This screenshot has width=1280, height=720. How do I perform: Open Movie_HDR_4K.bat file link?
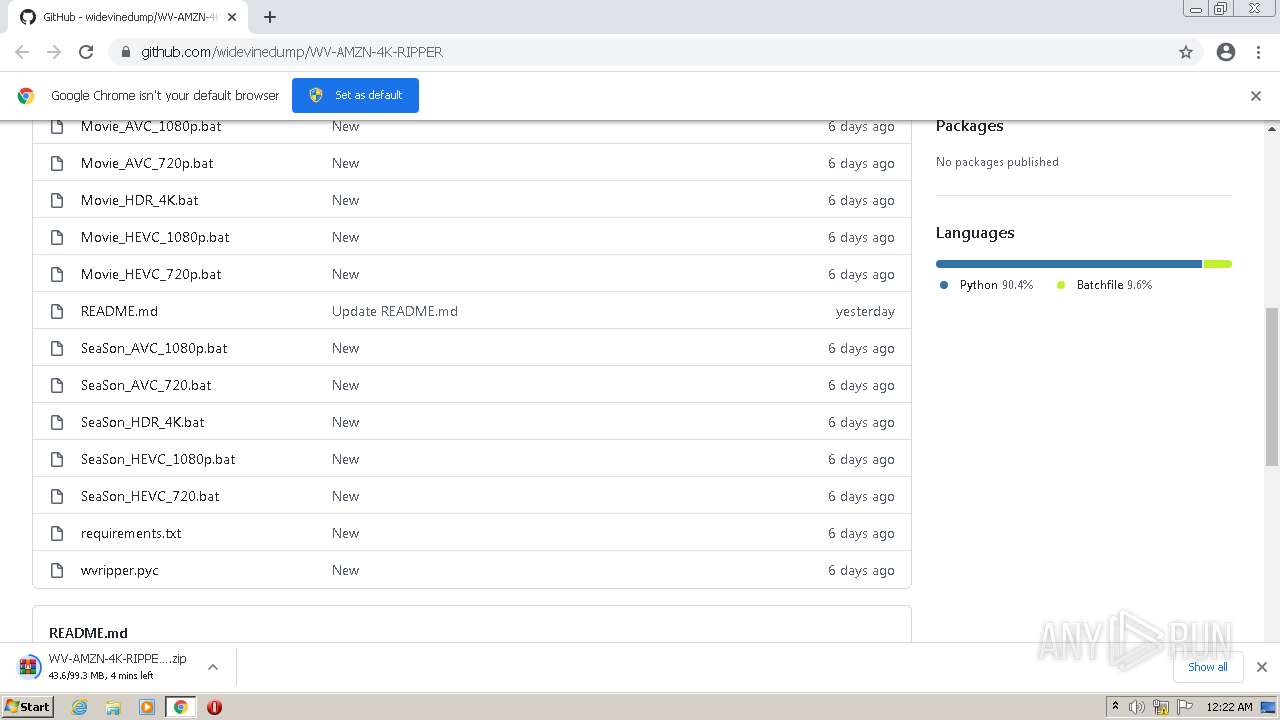point(139,200)
